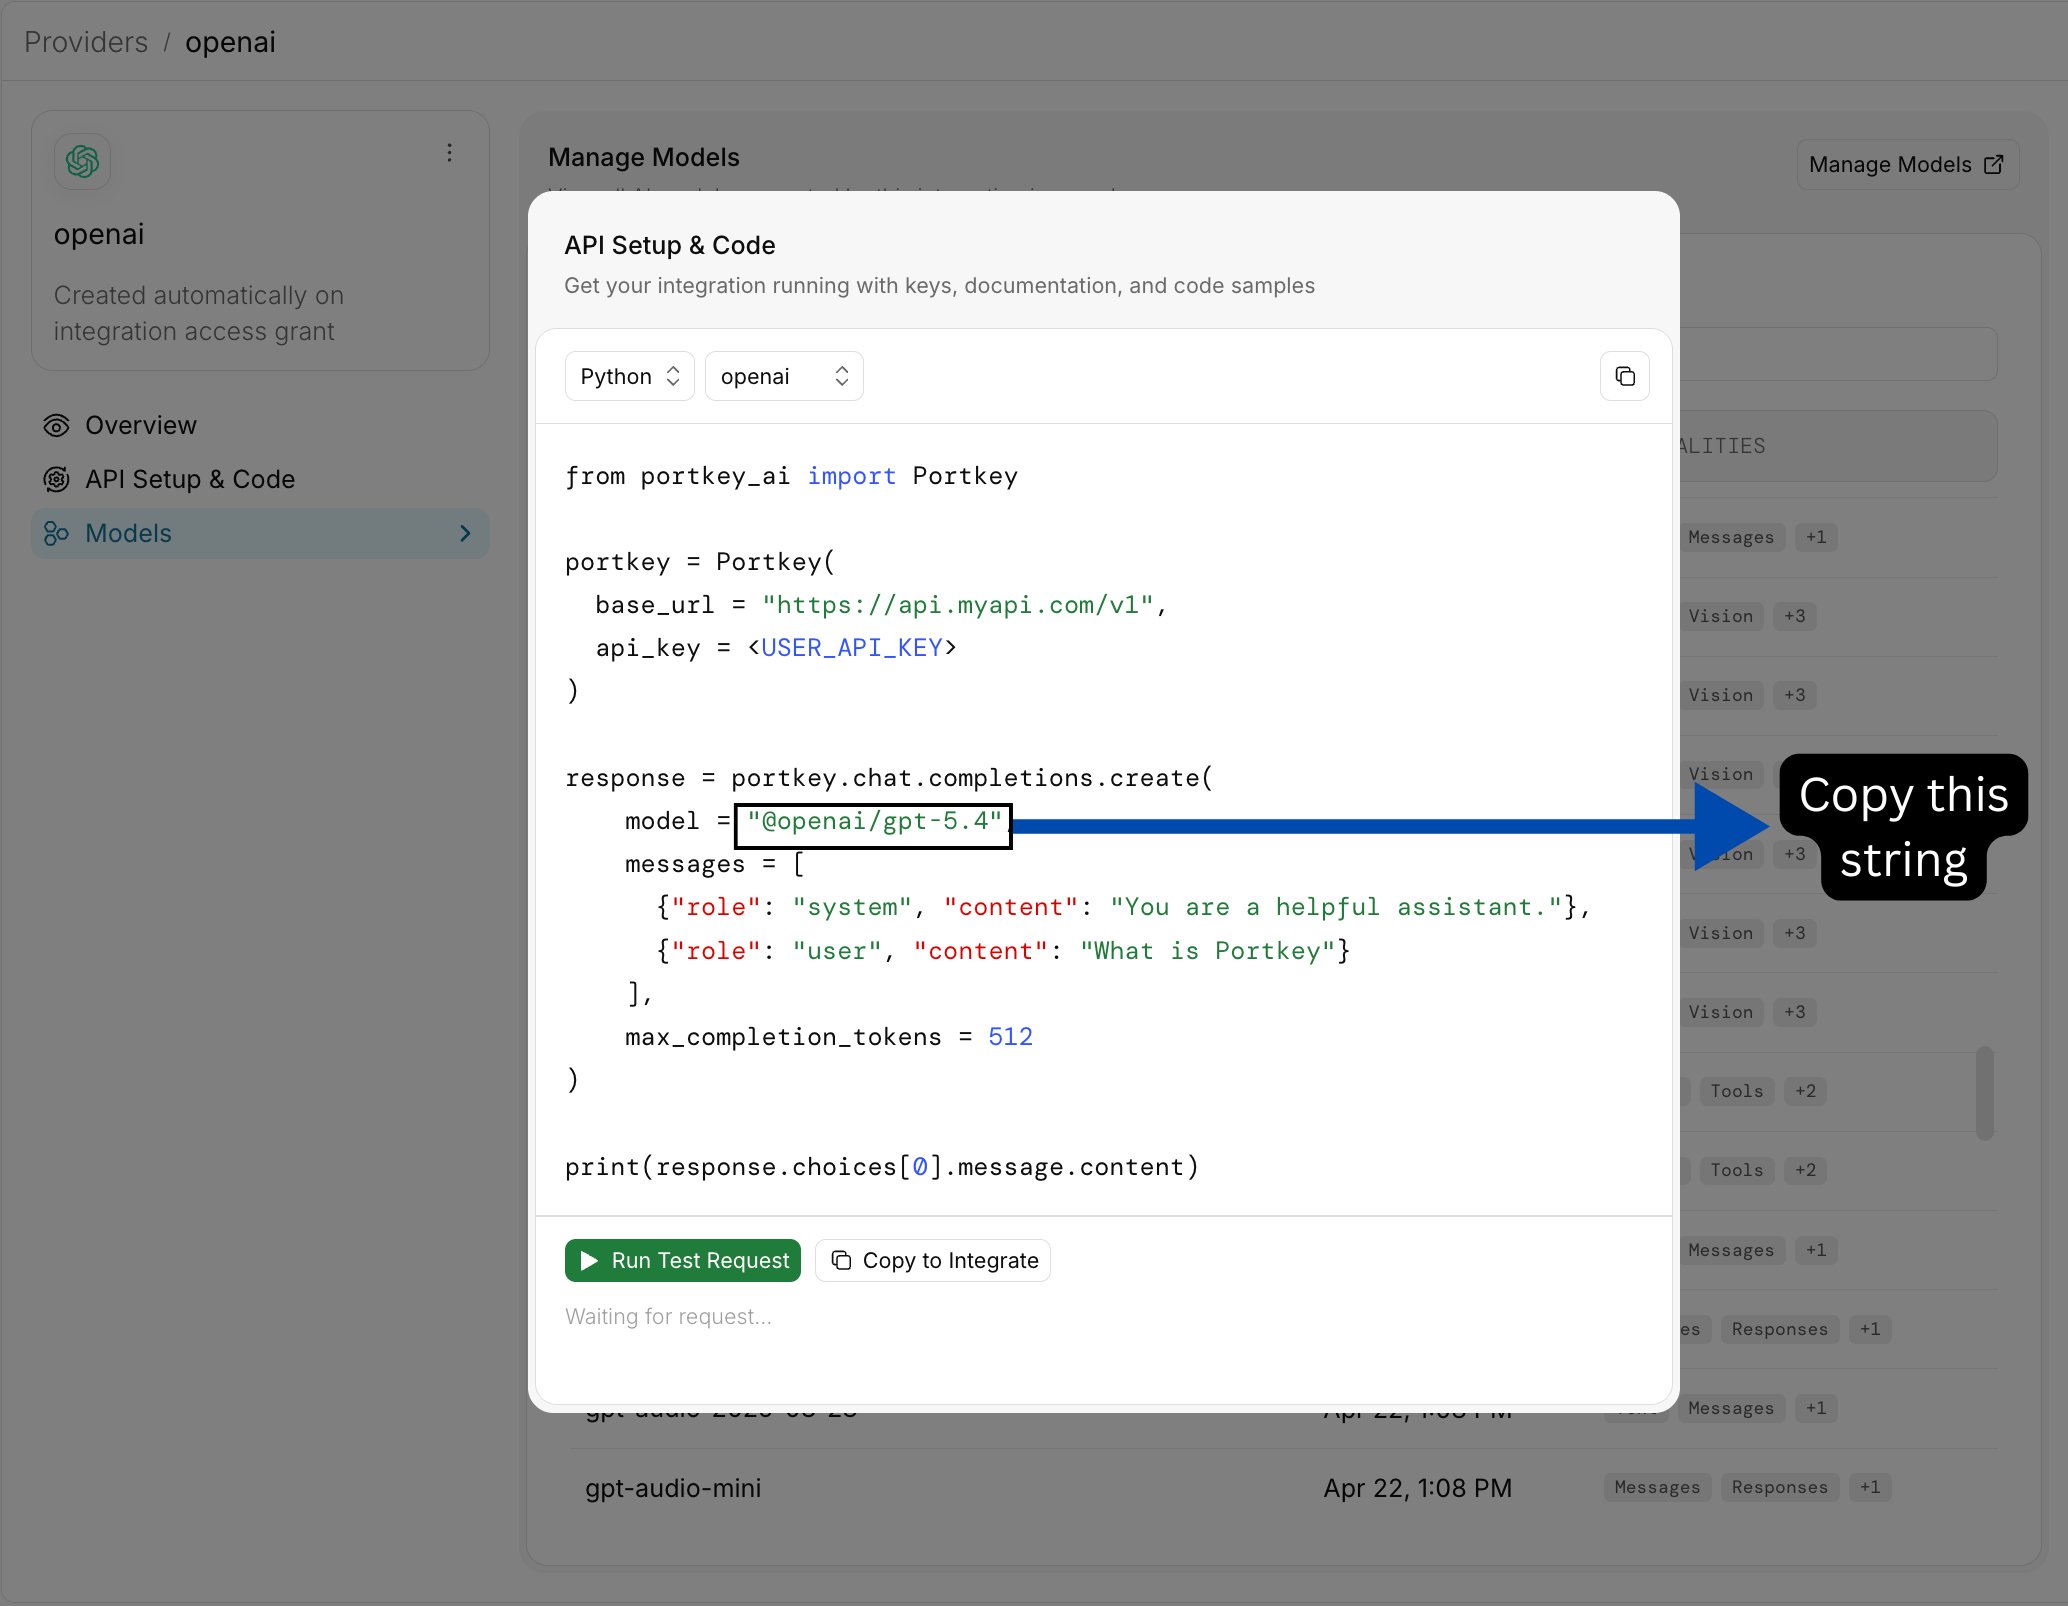The image size is (2068, 1606).
Task: Click the Manage Models heading text
Action: (644, 157)
